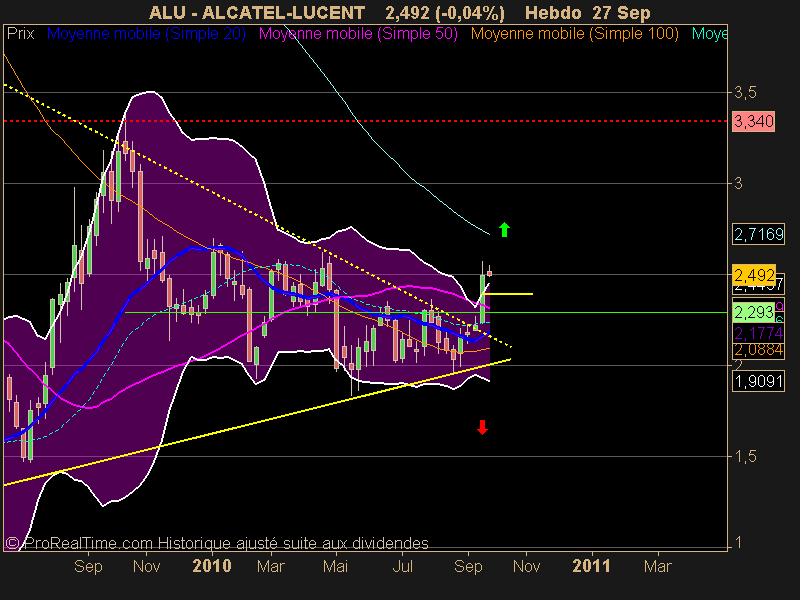Click the red down arrow marker
This screenshot has height=600, width=800.
point(482,427)
